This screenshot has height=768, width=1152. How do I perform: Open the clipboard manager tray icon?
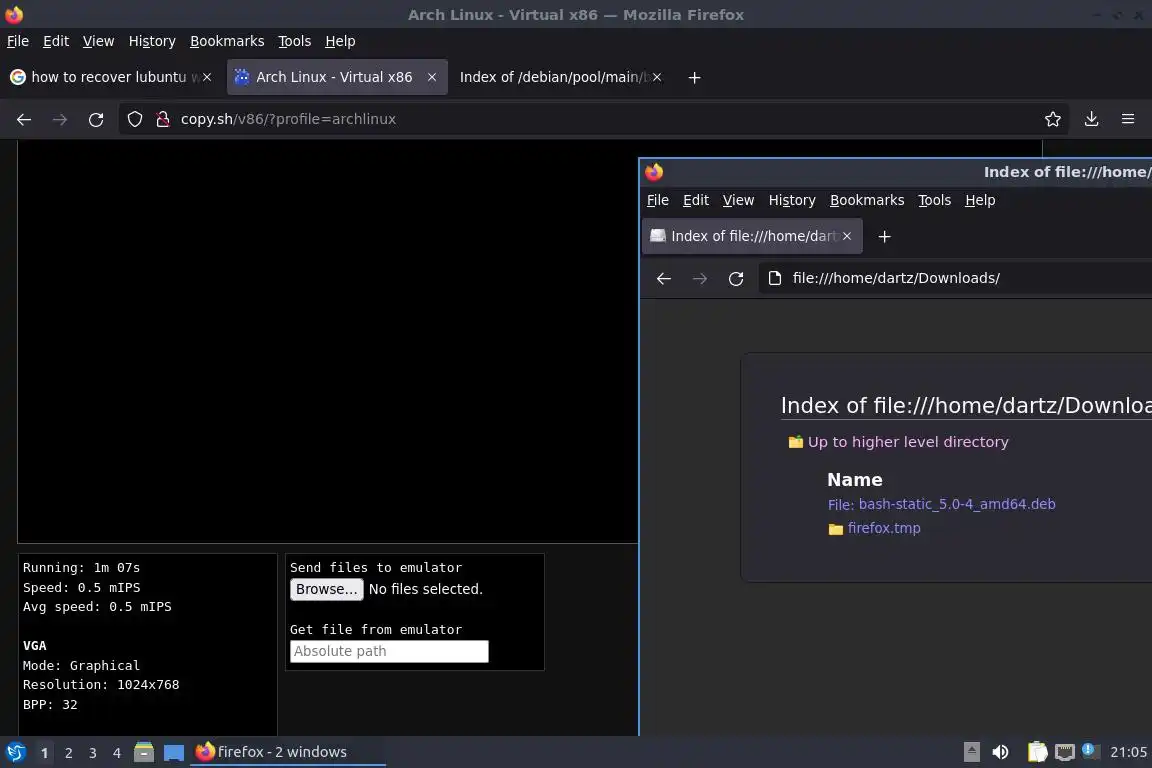point(1037,752)
